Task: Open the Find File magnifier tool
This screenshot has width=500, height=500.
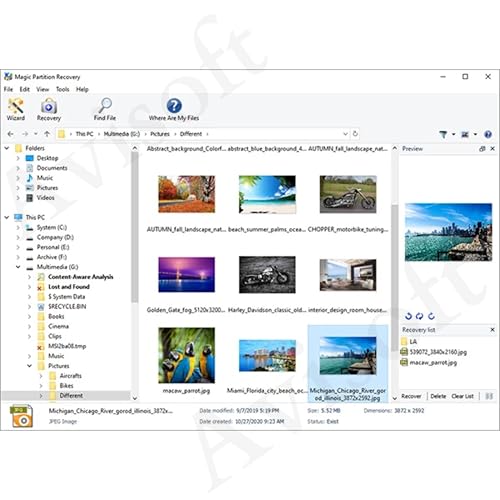Action: tap(105, 109)
